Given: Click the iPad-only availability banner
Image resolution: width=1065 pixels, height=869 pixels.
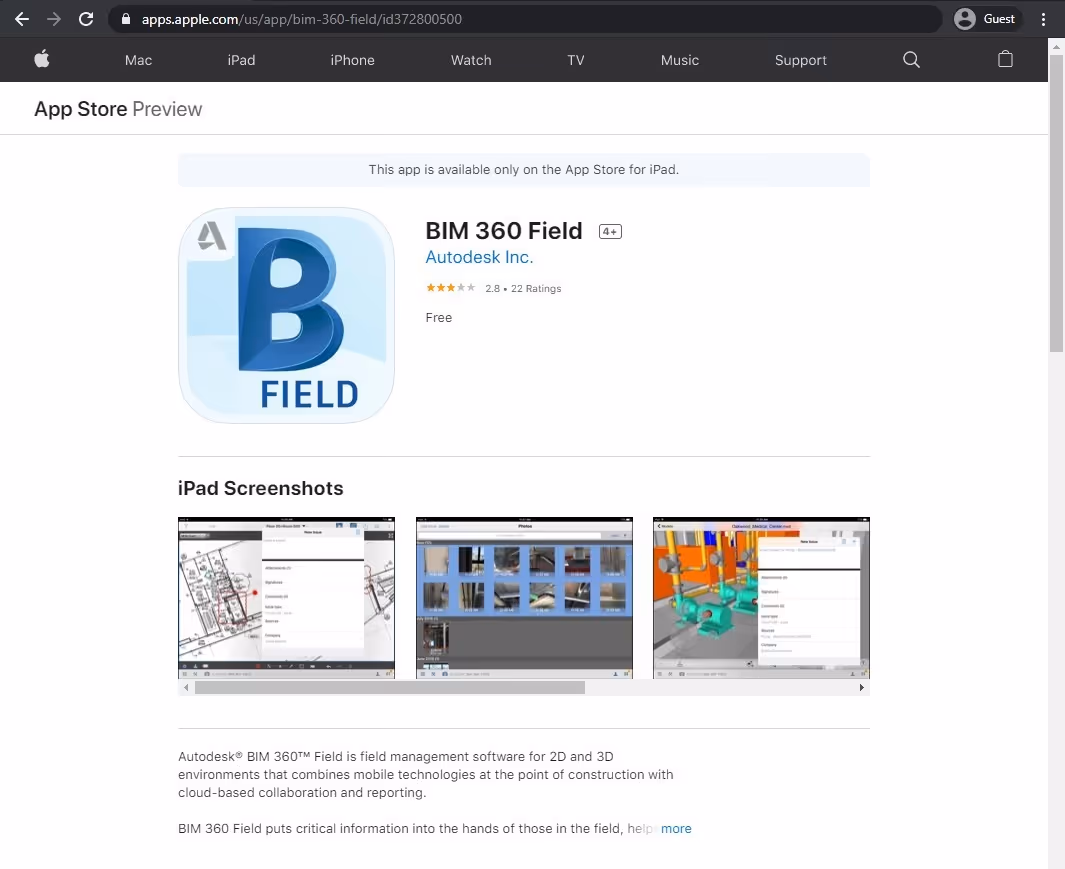Looking at the screenshot, I should point(524,170).
